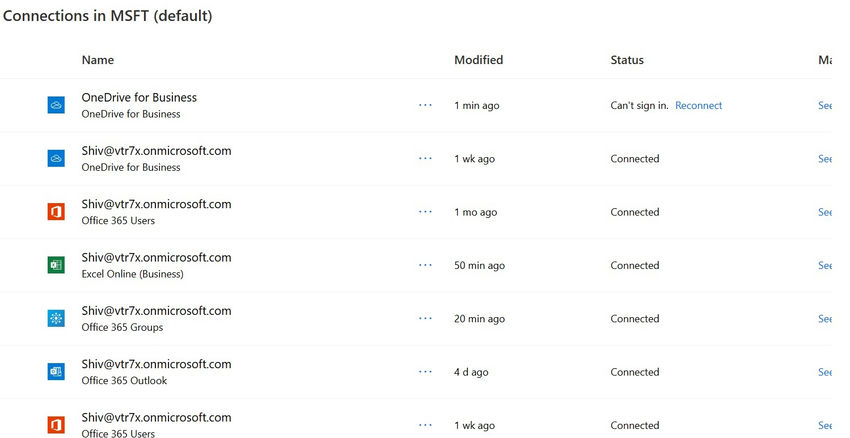Open more options for the bottom Office 365 Users connection

426,425
